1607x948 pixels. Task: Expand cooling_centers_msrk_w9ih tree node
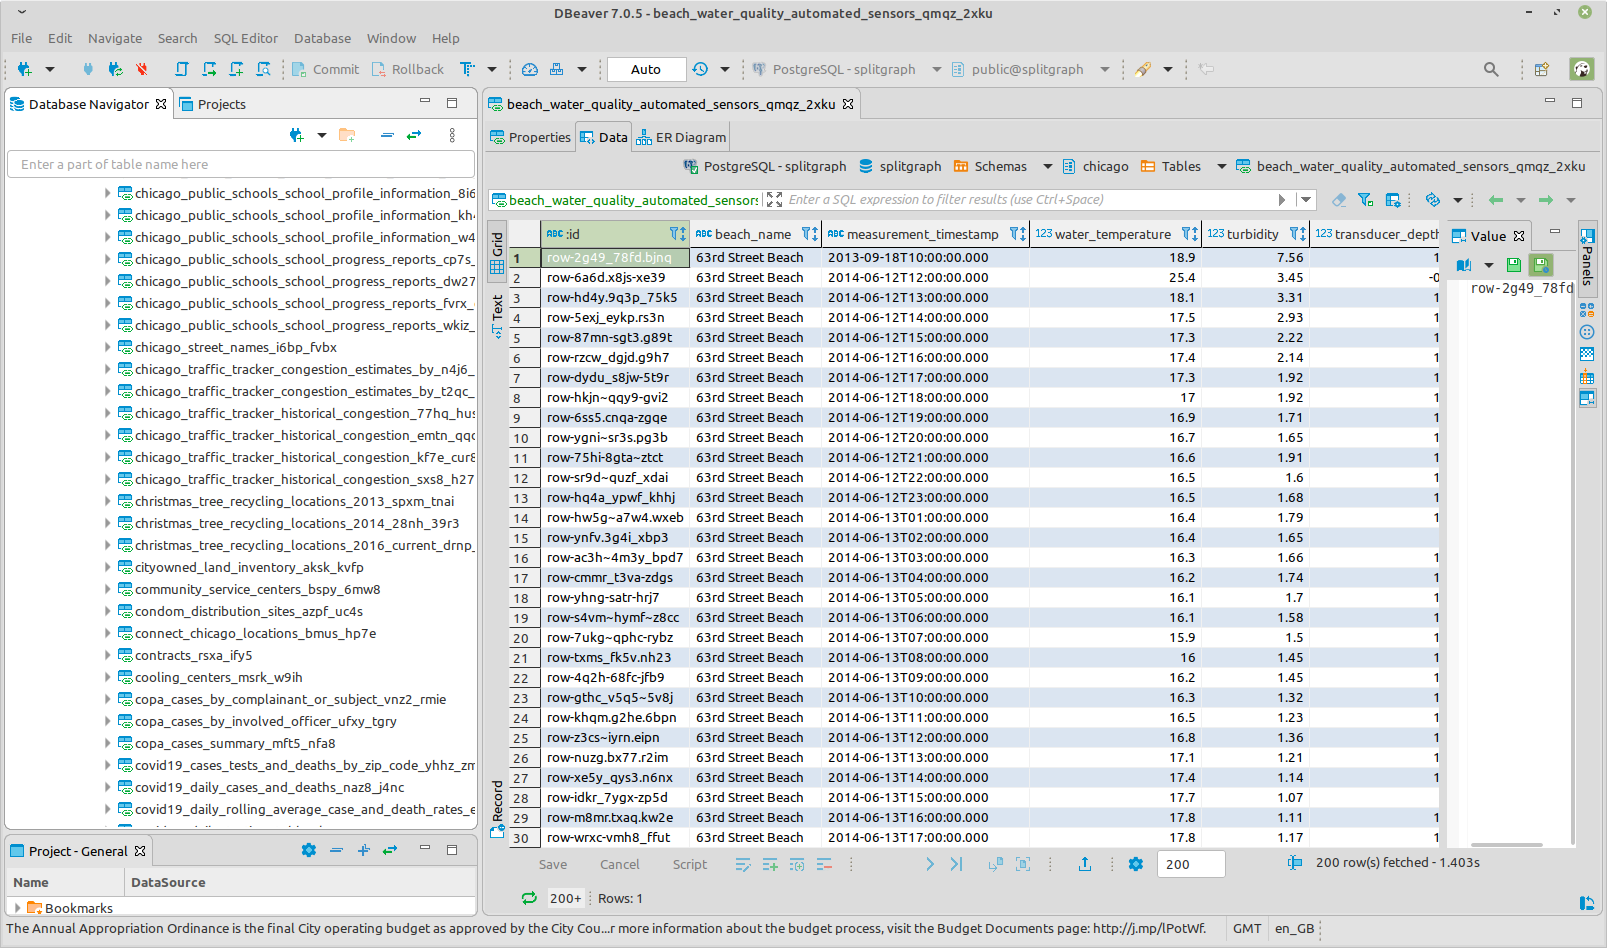point(108,677)
